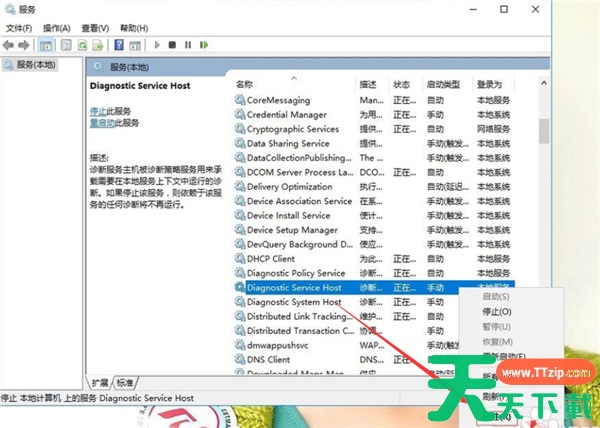Screen dimensions: 600x428
Task: Select the Diagnostic Policy Service row
Action: [373, 273]
